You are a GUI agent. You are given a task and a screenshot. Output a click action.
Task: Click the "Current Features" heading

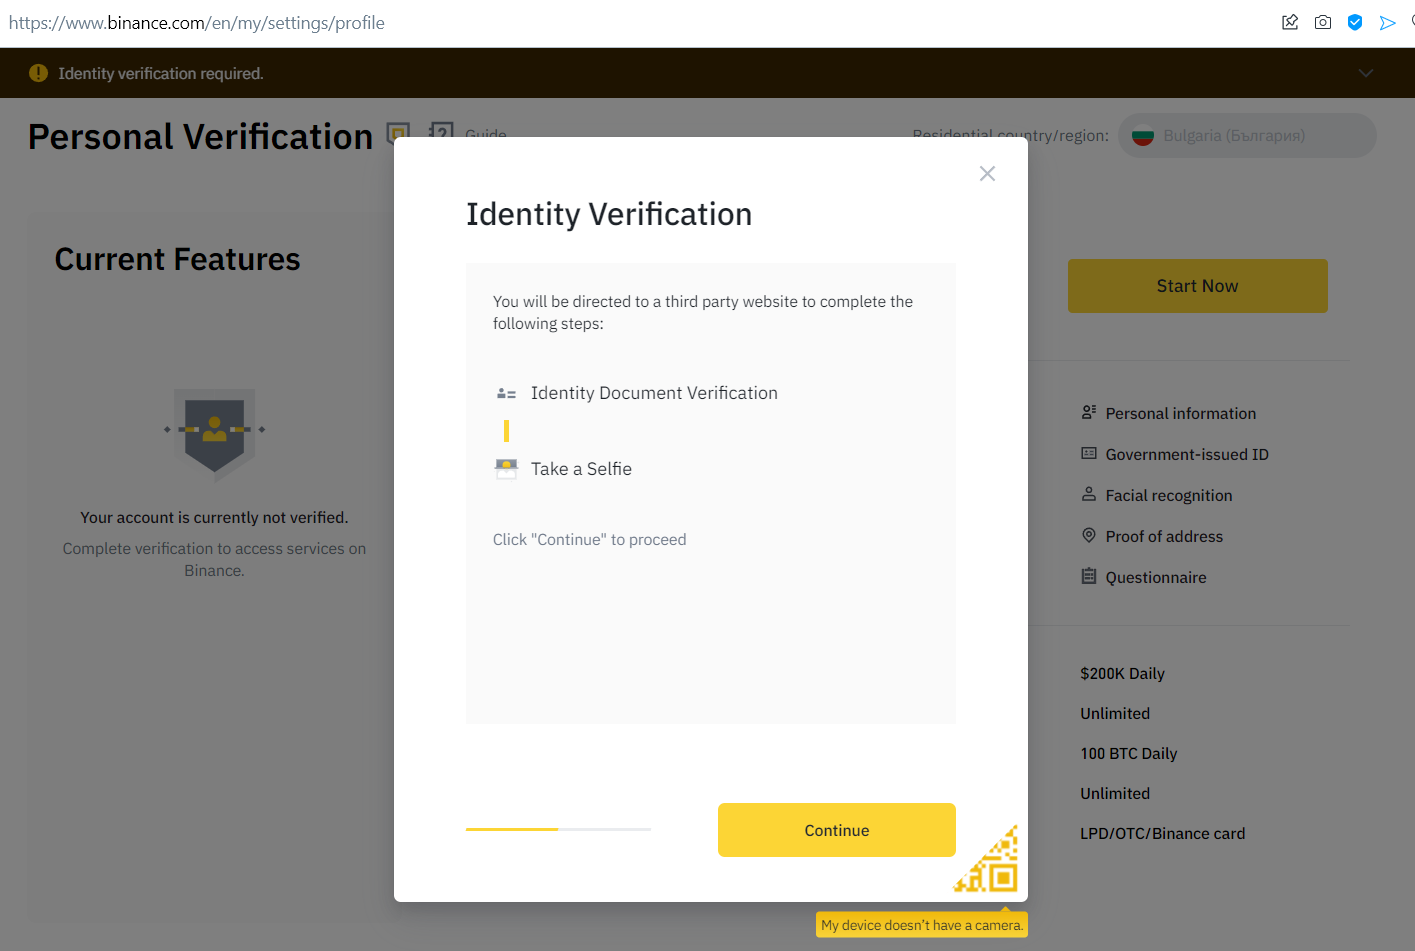[177, 259]
